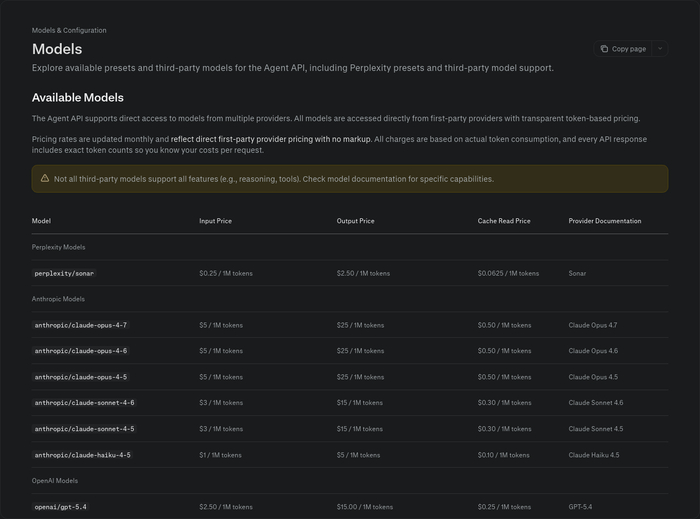Open the Claude Sonnet 4.6 documentation link
Screen dimensions: 700x519
pos(596,403)
